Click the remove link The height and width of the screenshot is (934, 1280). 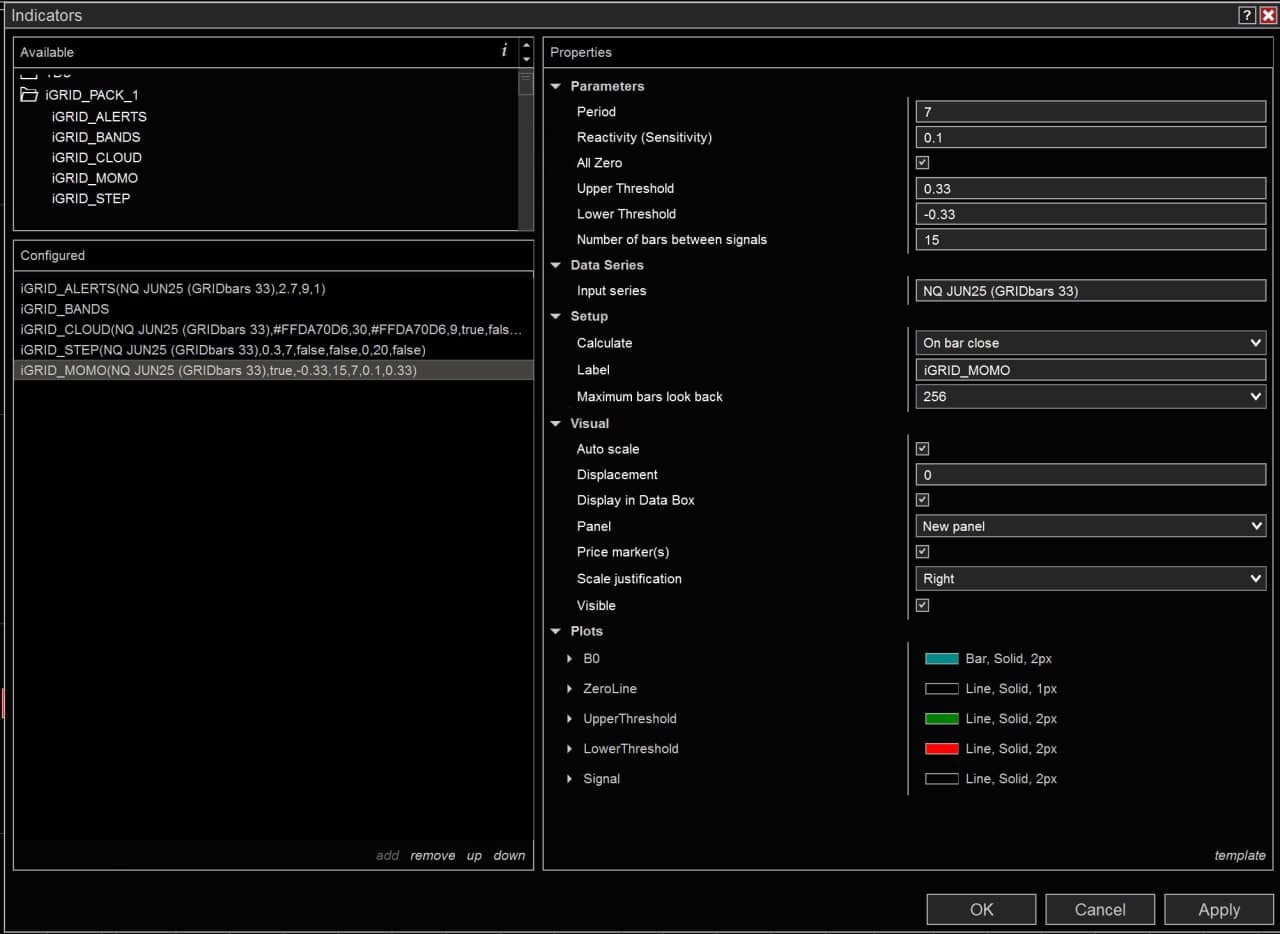pos(432,856)
